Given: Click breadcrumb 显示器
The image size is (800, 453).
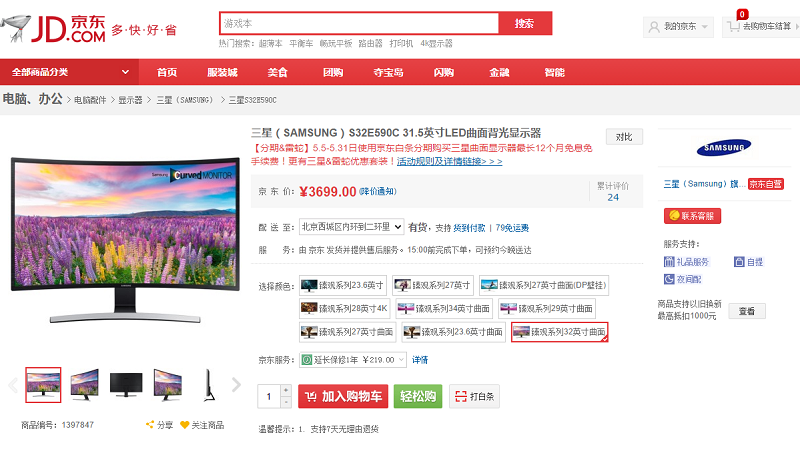Looking at the screenshot, I should tap(131, 100).
